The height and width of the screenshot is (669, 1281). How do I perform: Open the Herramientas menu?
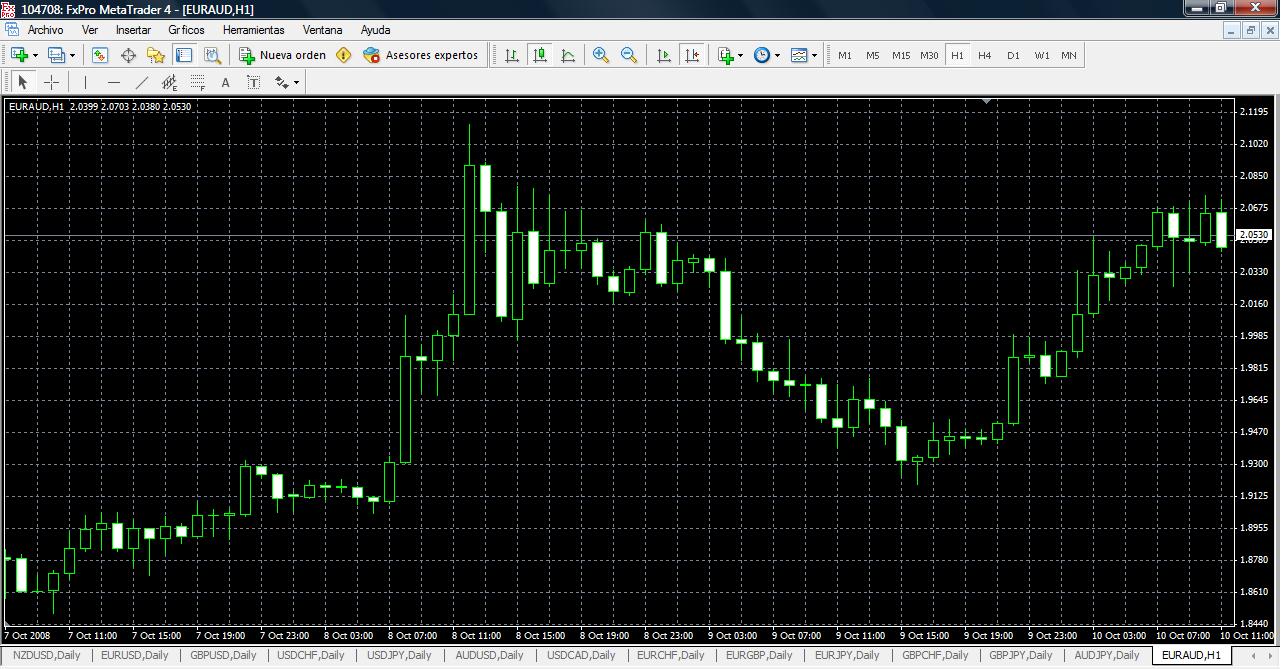coord(253,30)
